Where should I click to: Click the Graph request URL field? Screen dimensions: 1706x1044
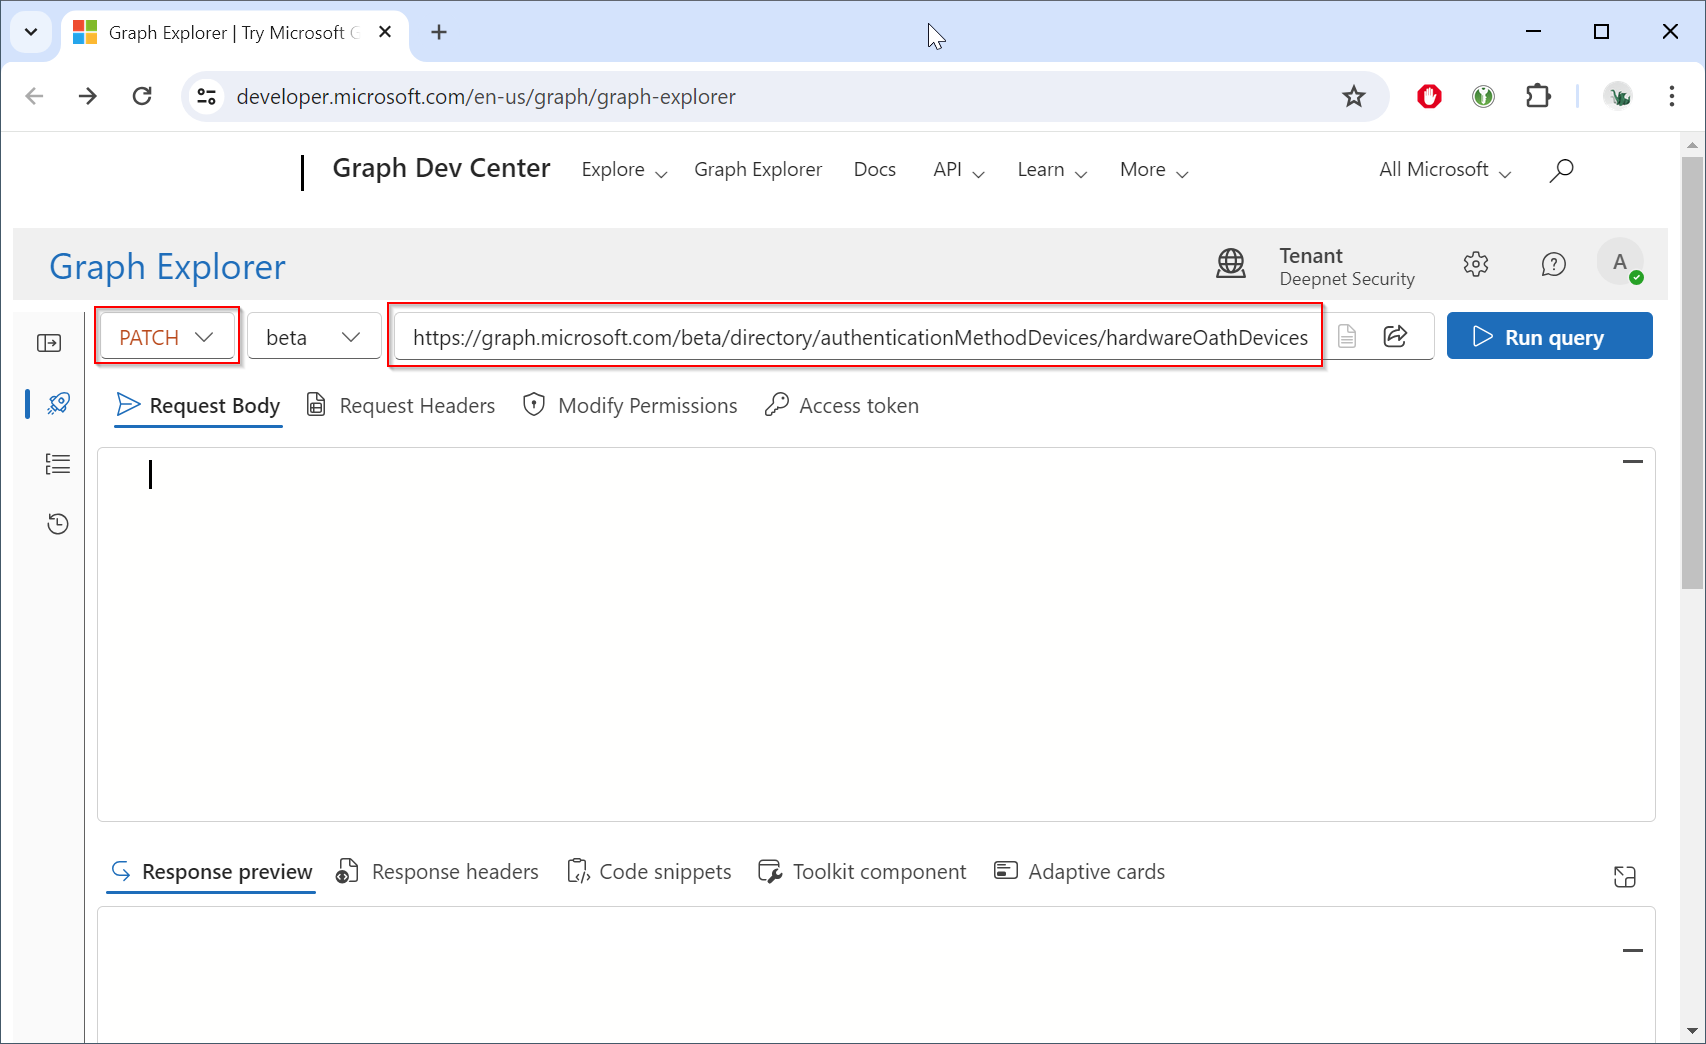859,337
